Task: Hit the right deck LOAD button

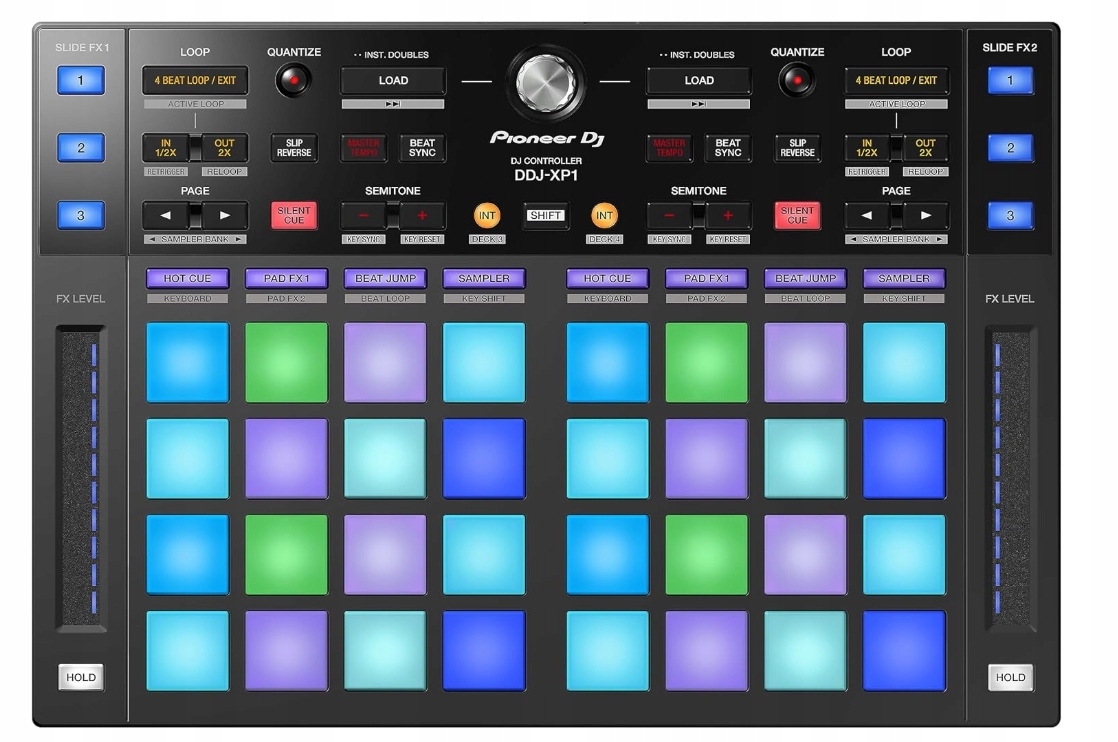Action: click(x=699, y=81)
